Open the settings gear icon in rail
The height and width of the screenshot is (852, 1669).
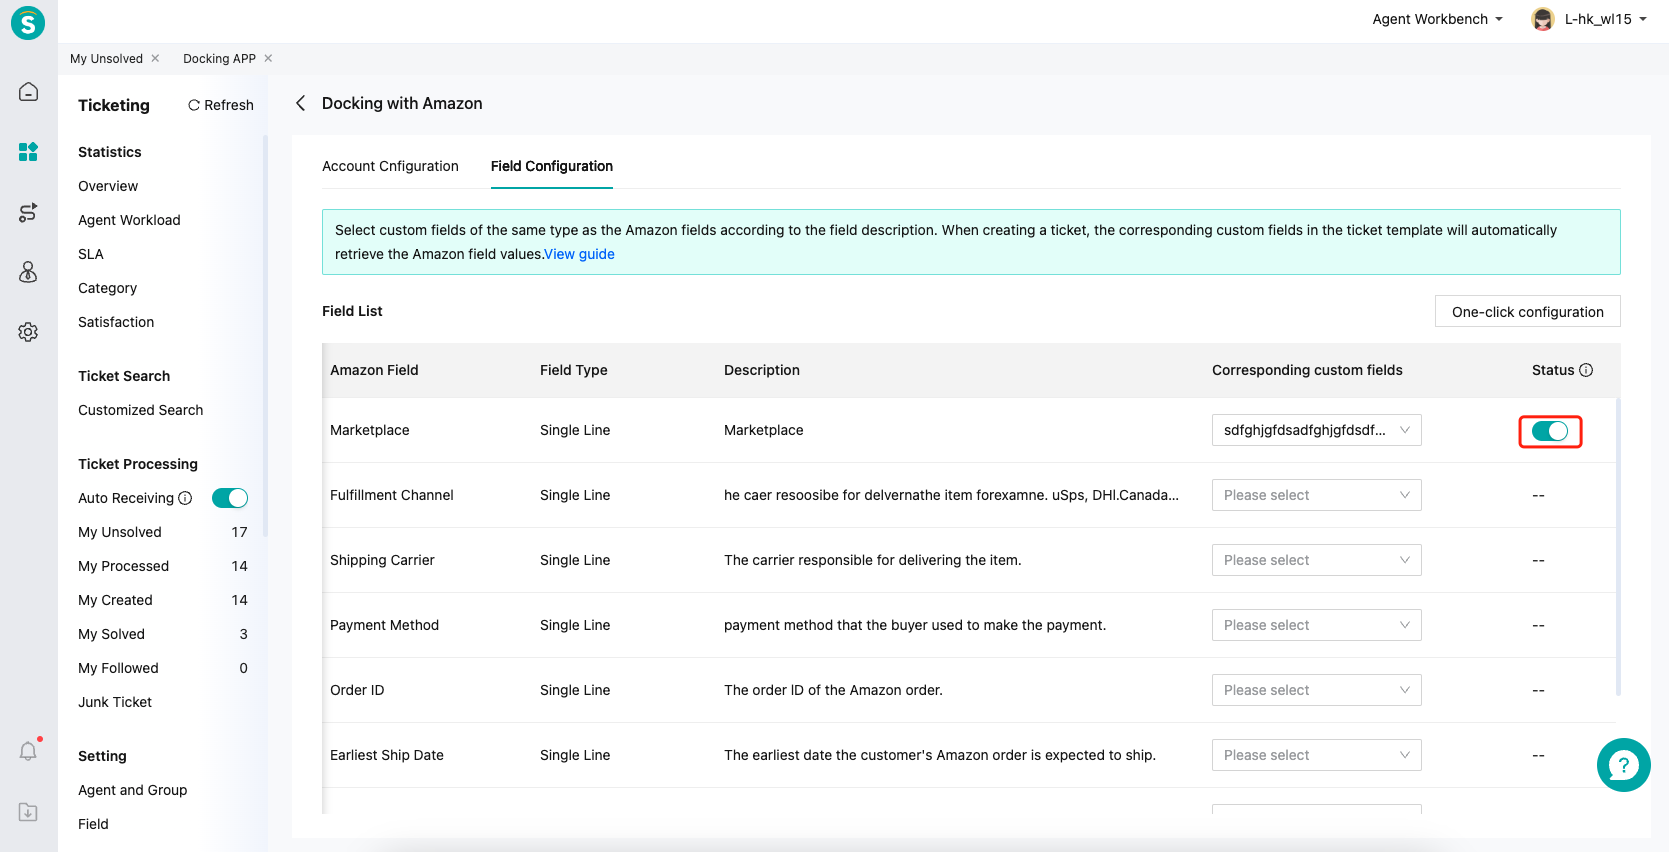pyautogui.click(x=28, y=332)
